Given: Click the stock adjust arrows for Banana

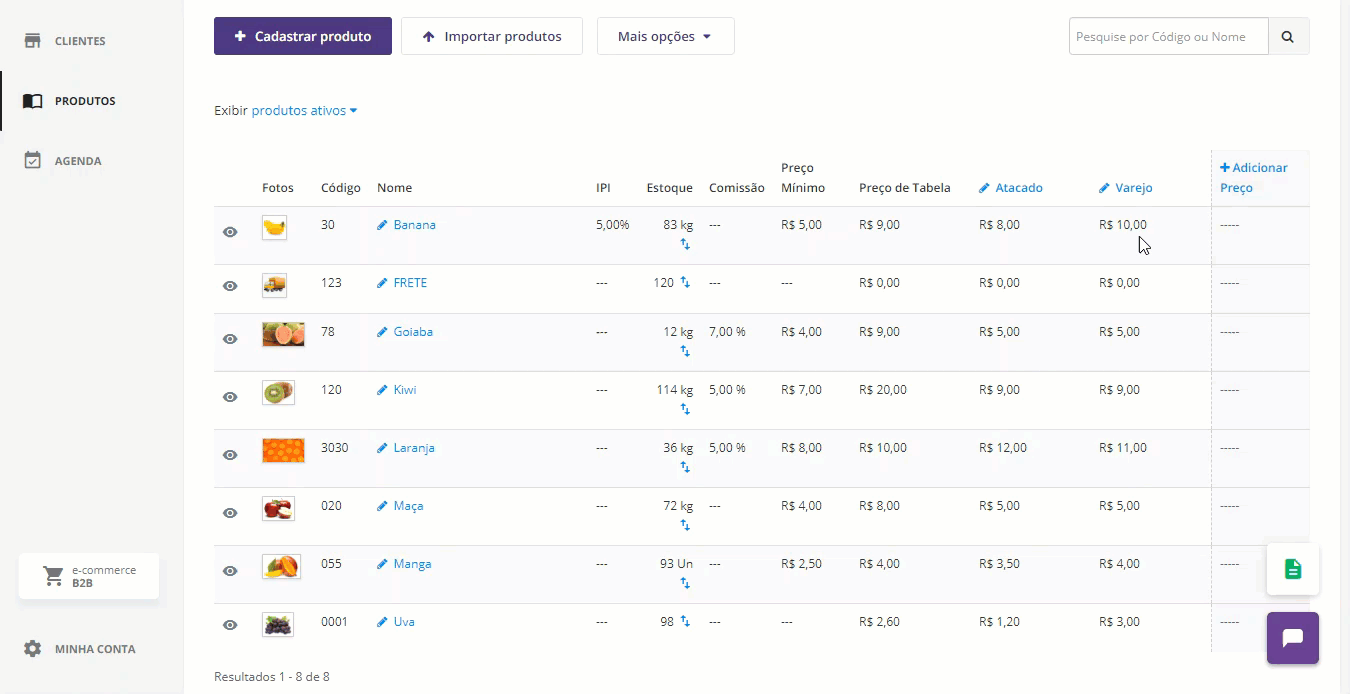Looking at the screenshot, I should click(685, 244).
